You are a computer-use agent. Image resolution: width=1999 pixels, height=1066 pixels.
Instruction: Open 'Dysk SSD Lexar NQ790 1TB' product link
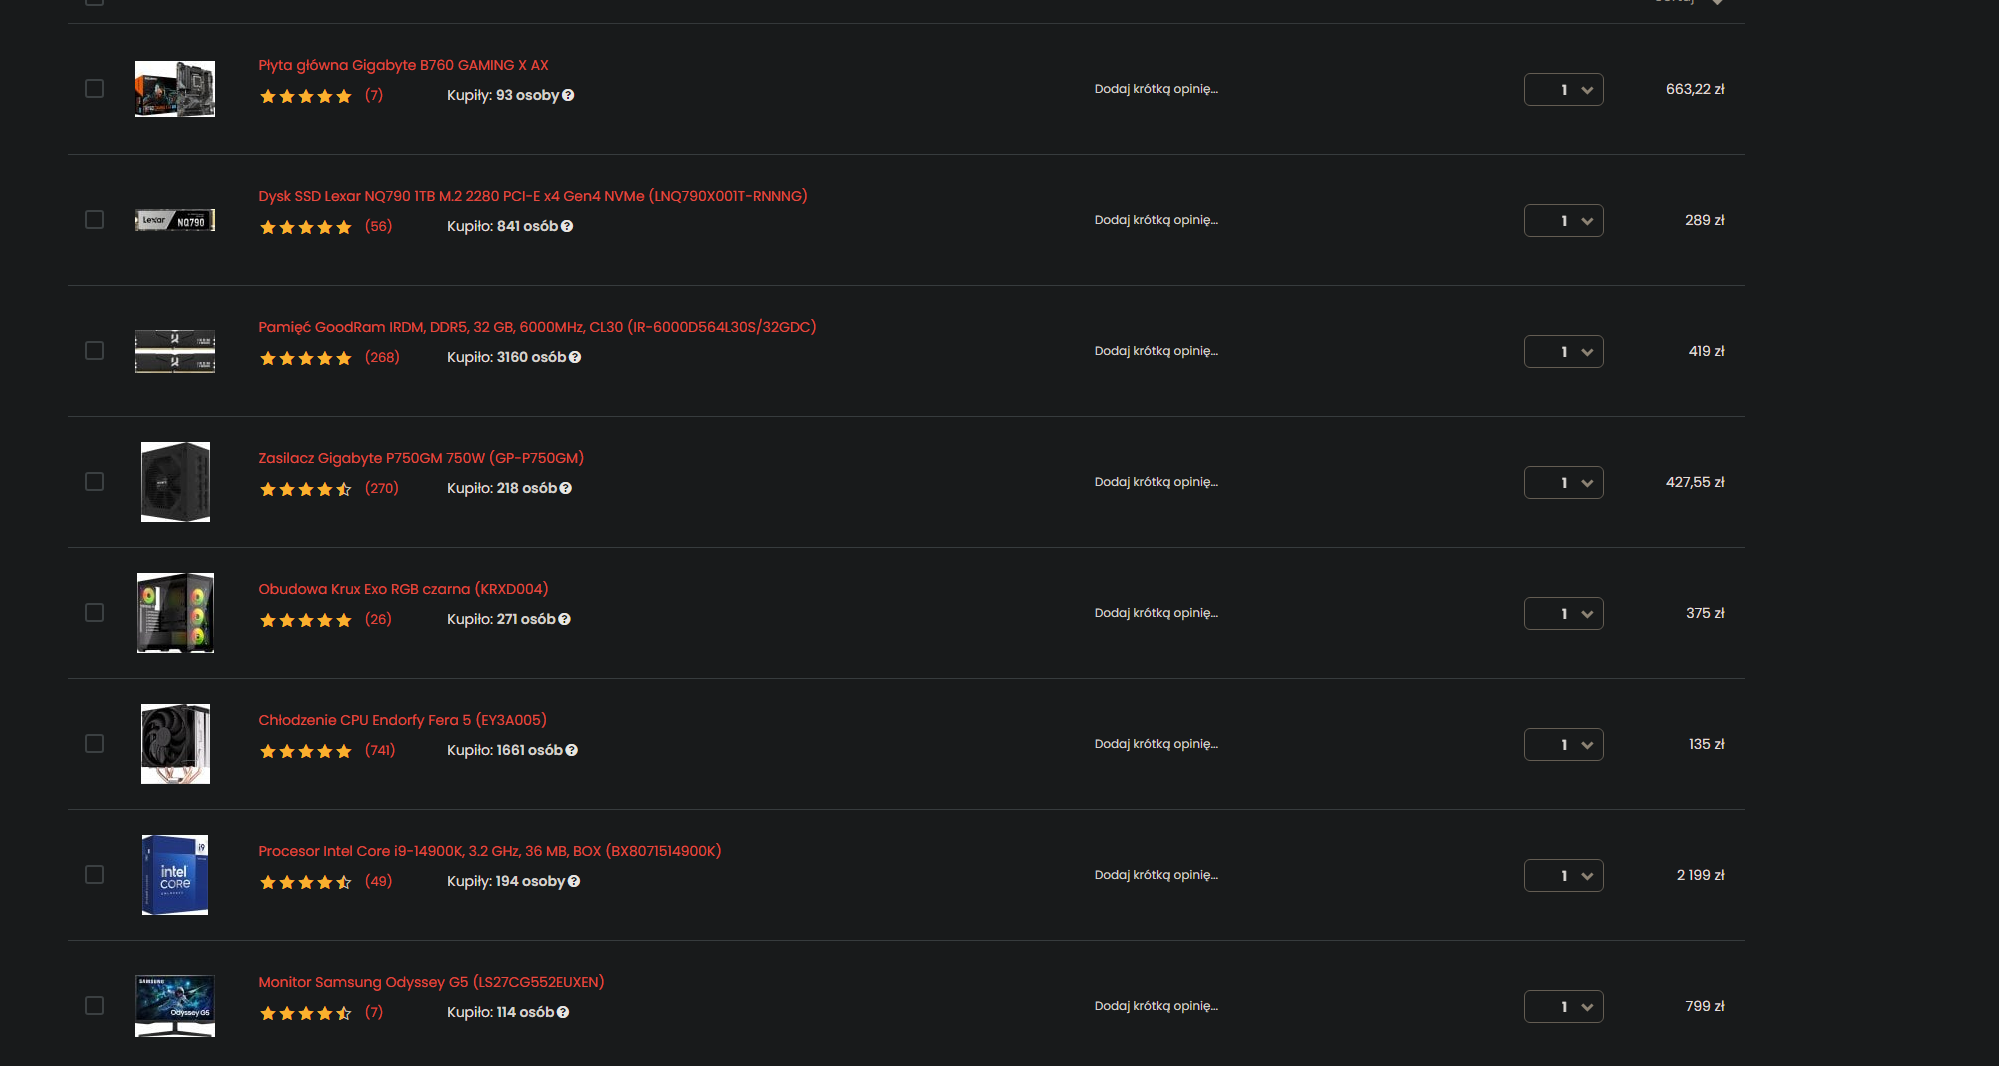(x=533, y=196)
